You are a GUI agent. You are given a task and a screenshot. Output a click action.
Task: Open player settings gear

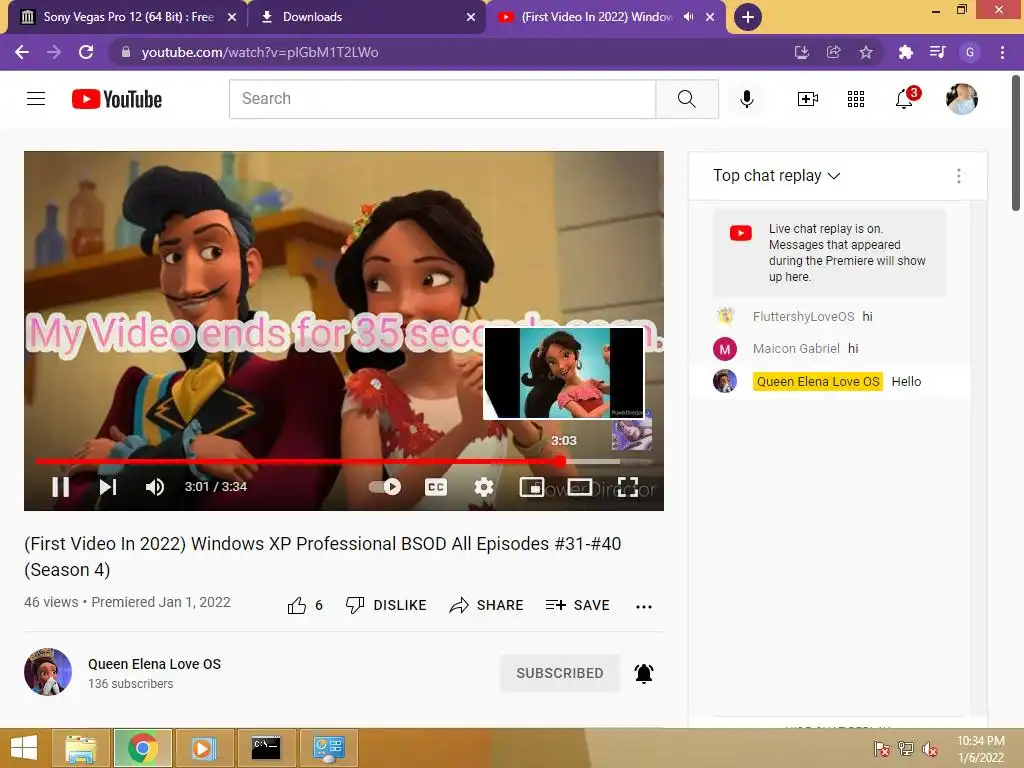point(484,487)
